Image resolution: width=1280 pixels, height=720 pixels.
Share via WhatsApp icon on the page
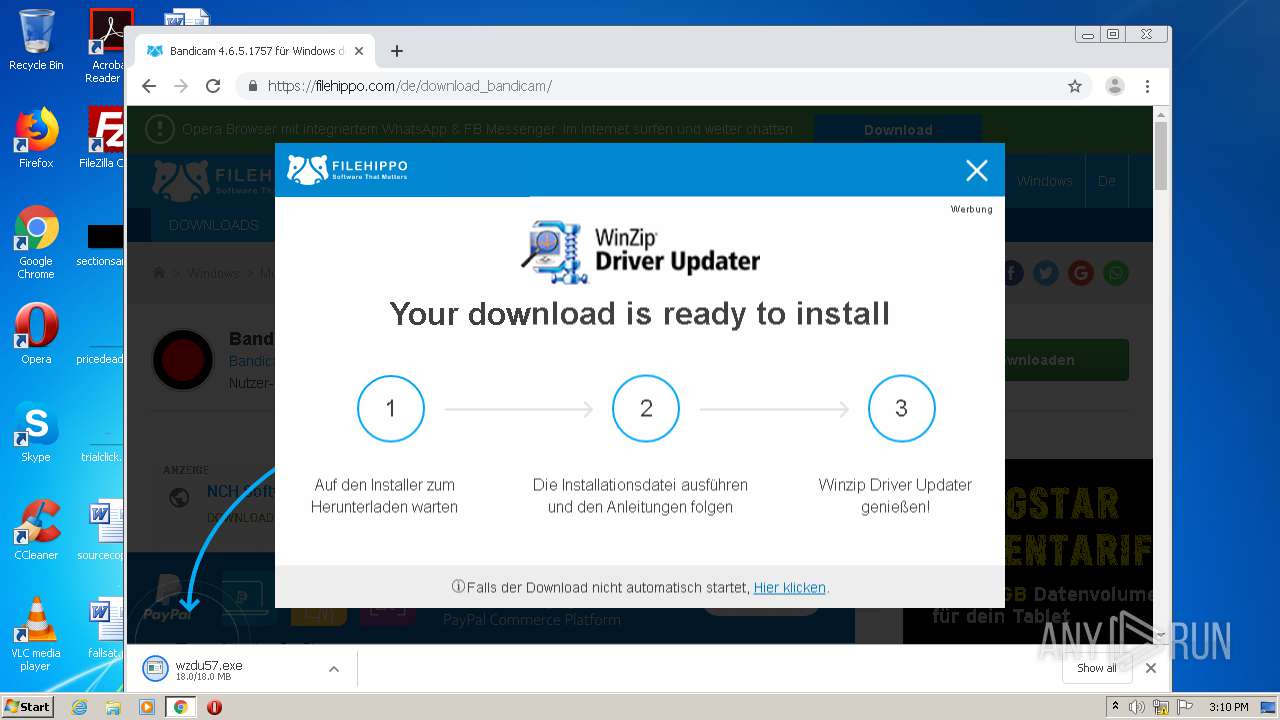coord(1115,273)
